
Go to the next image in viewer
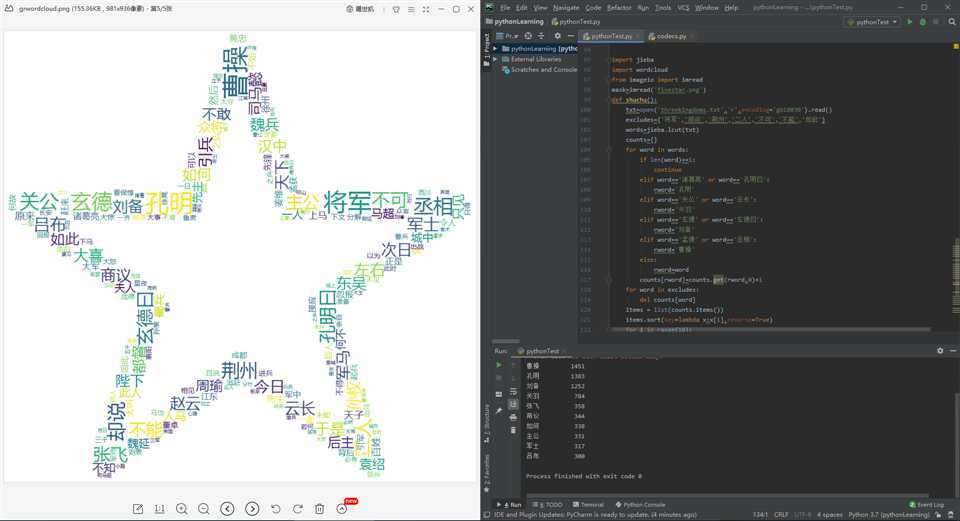point(252,509)
